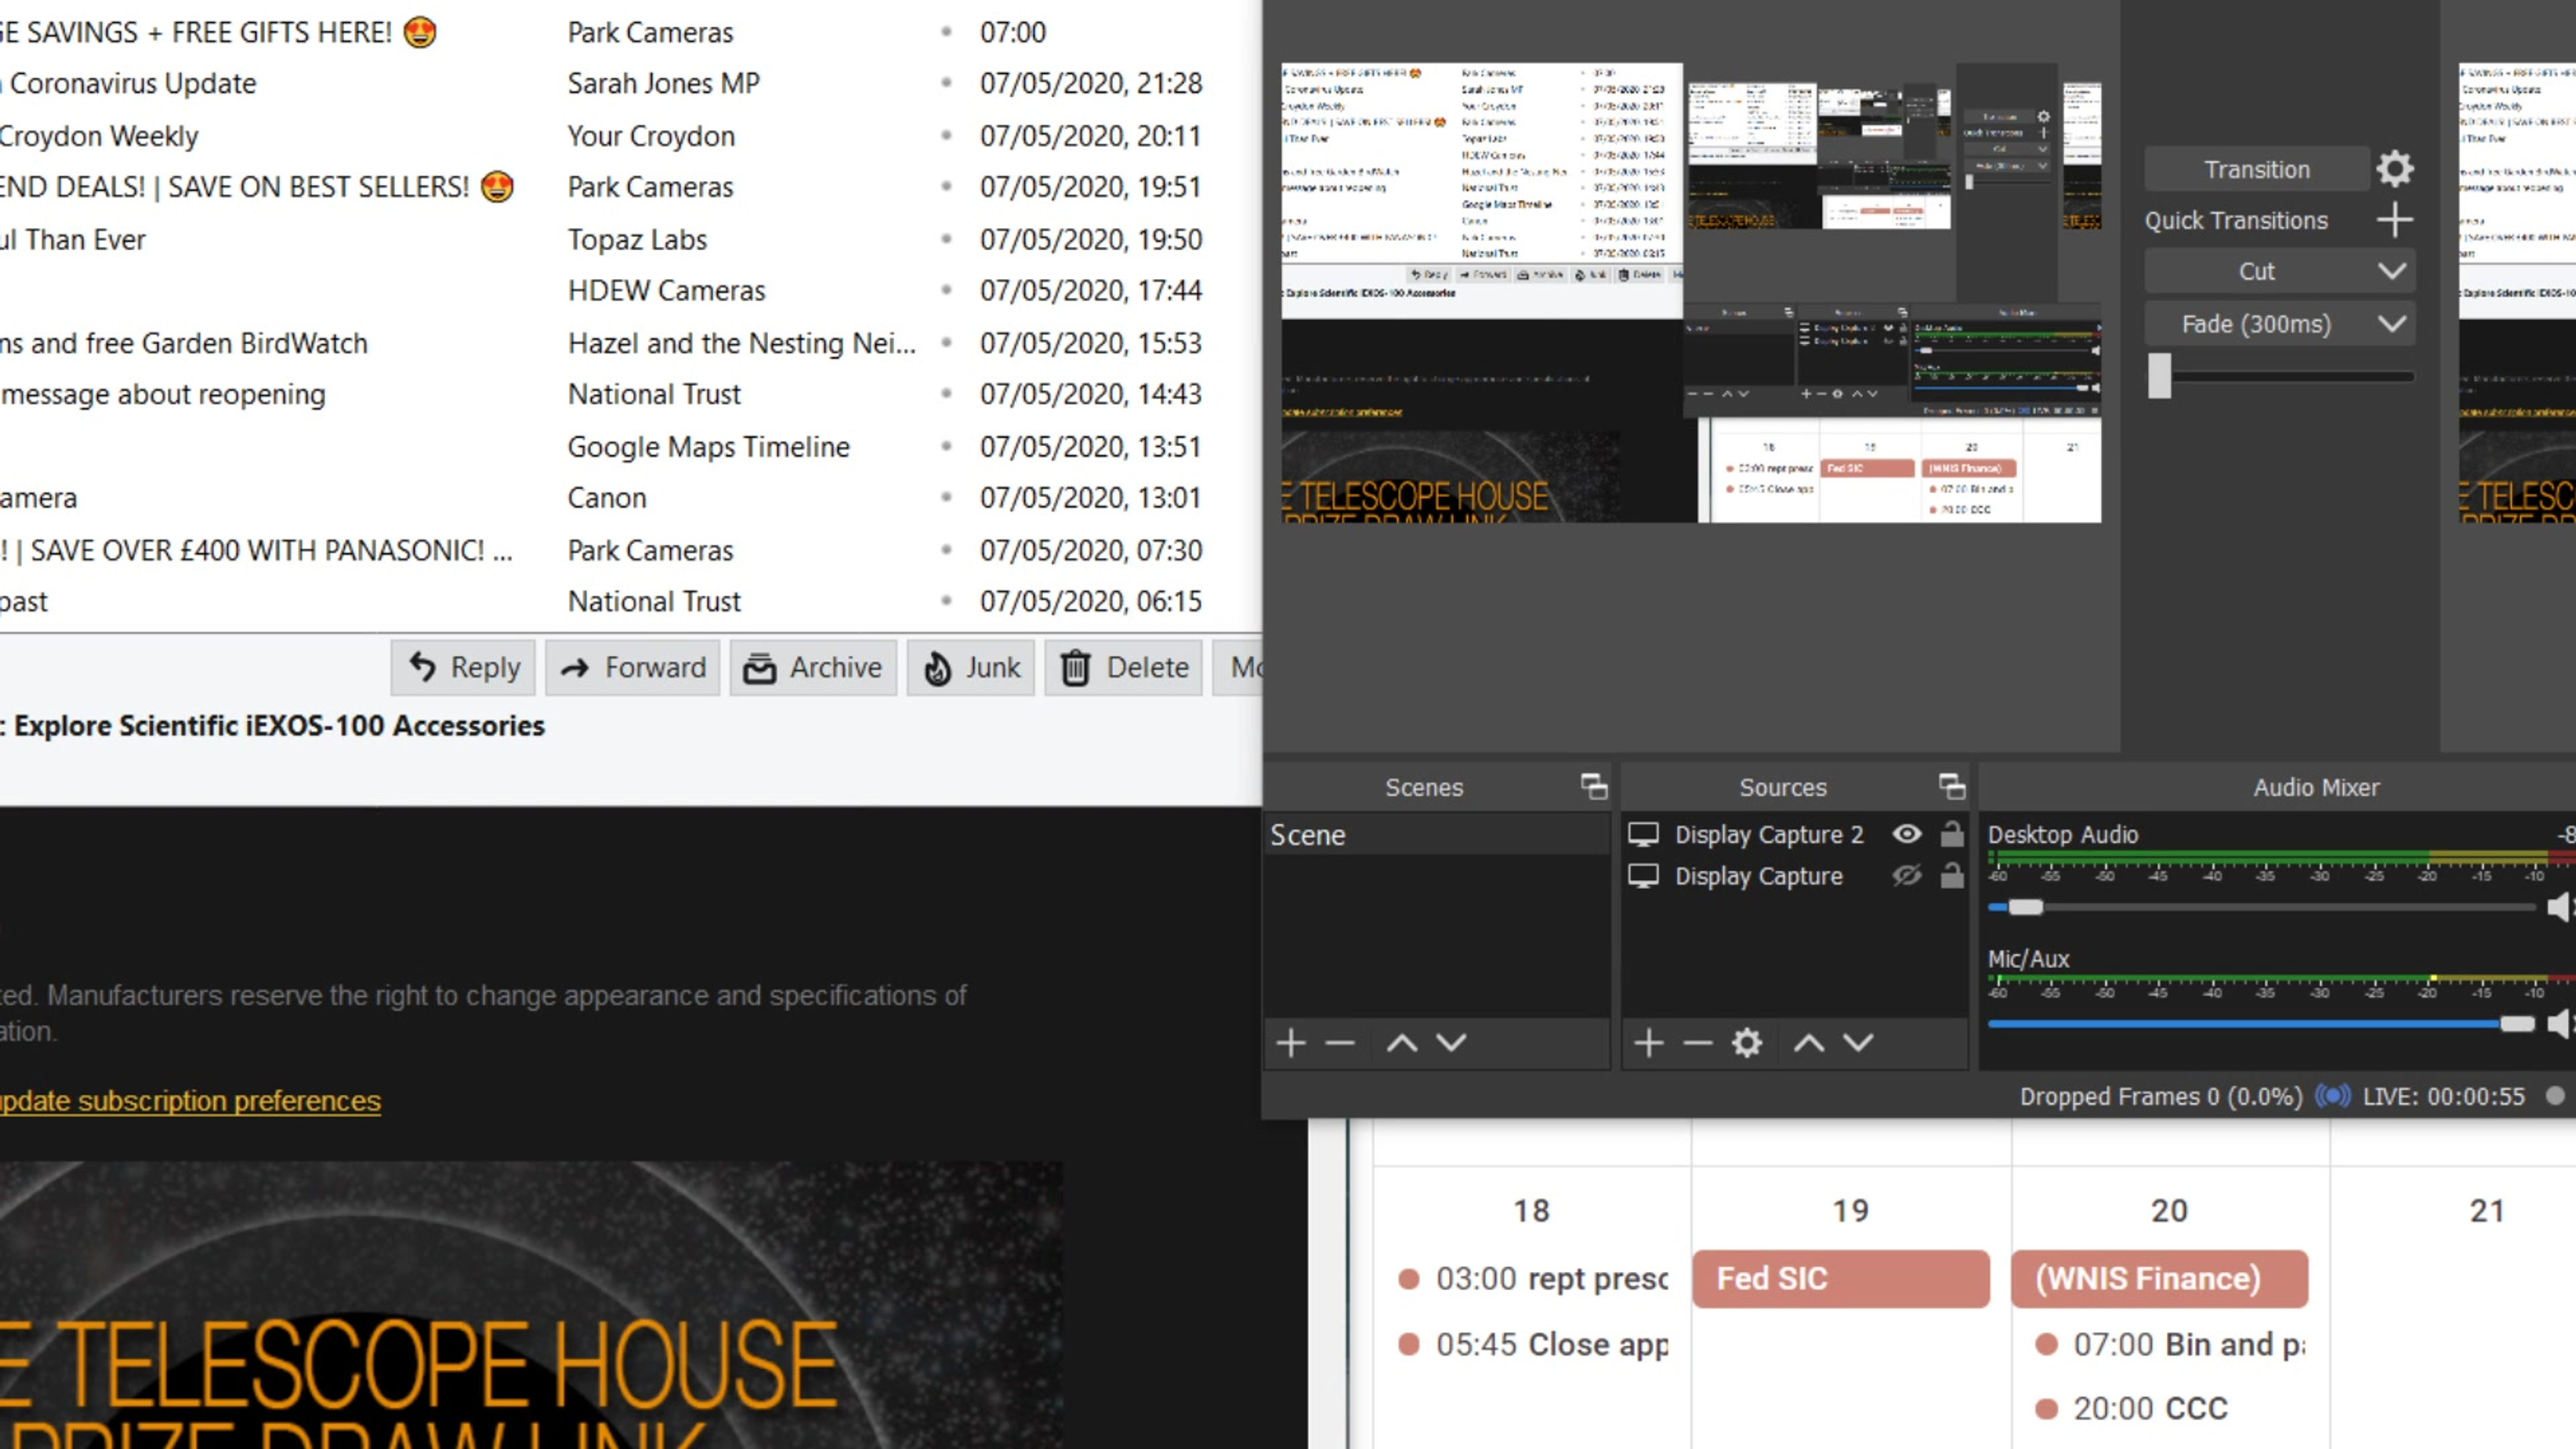
Task: Open source properties gear icon
Action: (x=1747, y=1043)
